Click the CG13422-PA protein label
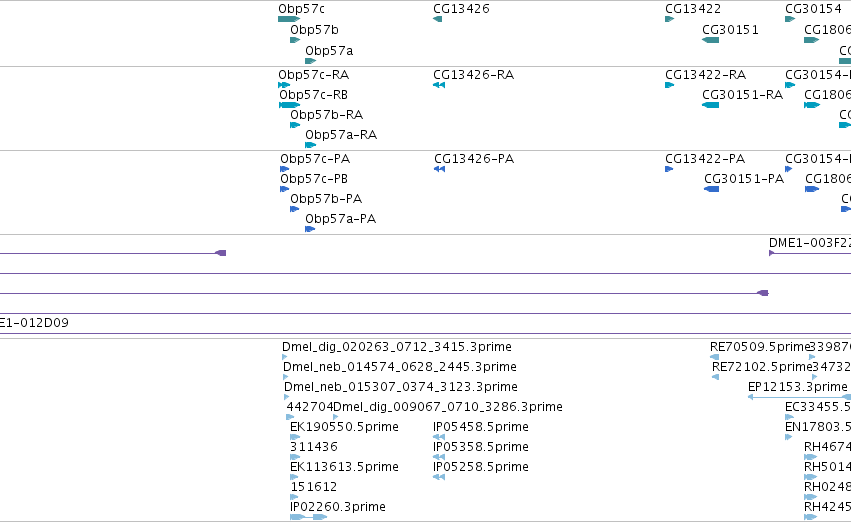 pyautogui.click(x=705, y=159)
